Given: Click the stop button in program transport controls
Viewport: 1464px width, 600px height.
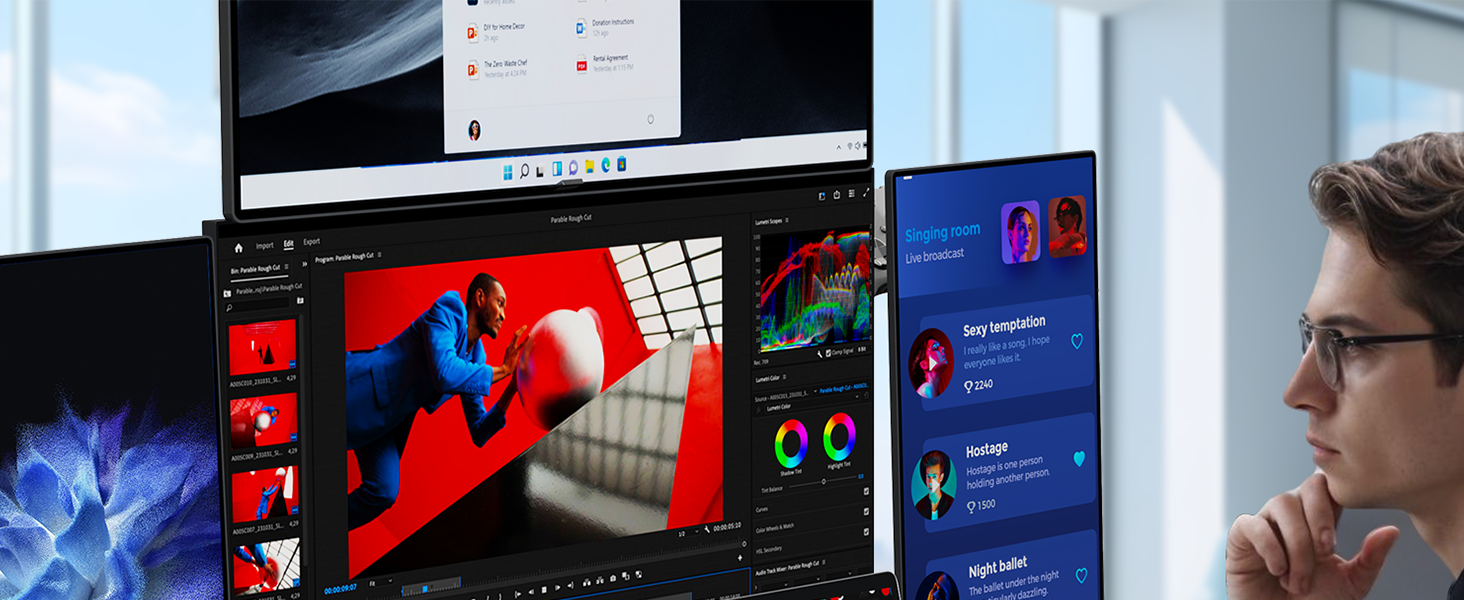Looking at the screenshot, I should click(543, 590).
